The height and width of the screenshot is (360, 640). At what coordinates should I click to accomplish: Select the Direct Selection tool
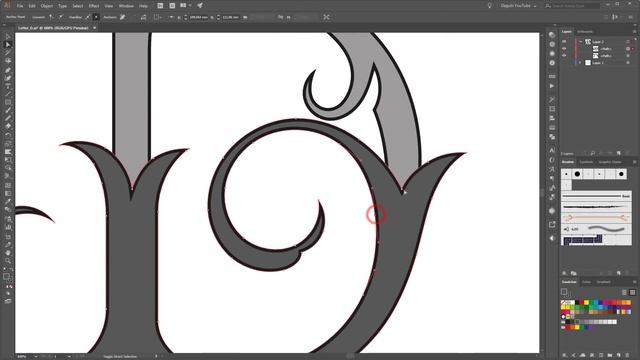coord(8,44)
